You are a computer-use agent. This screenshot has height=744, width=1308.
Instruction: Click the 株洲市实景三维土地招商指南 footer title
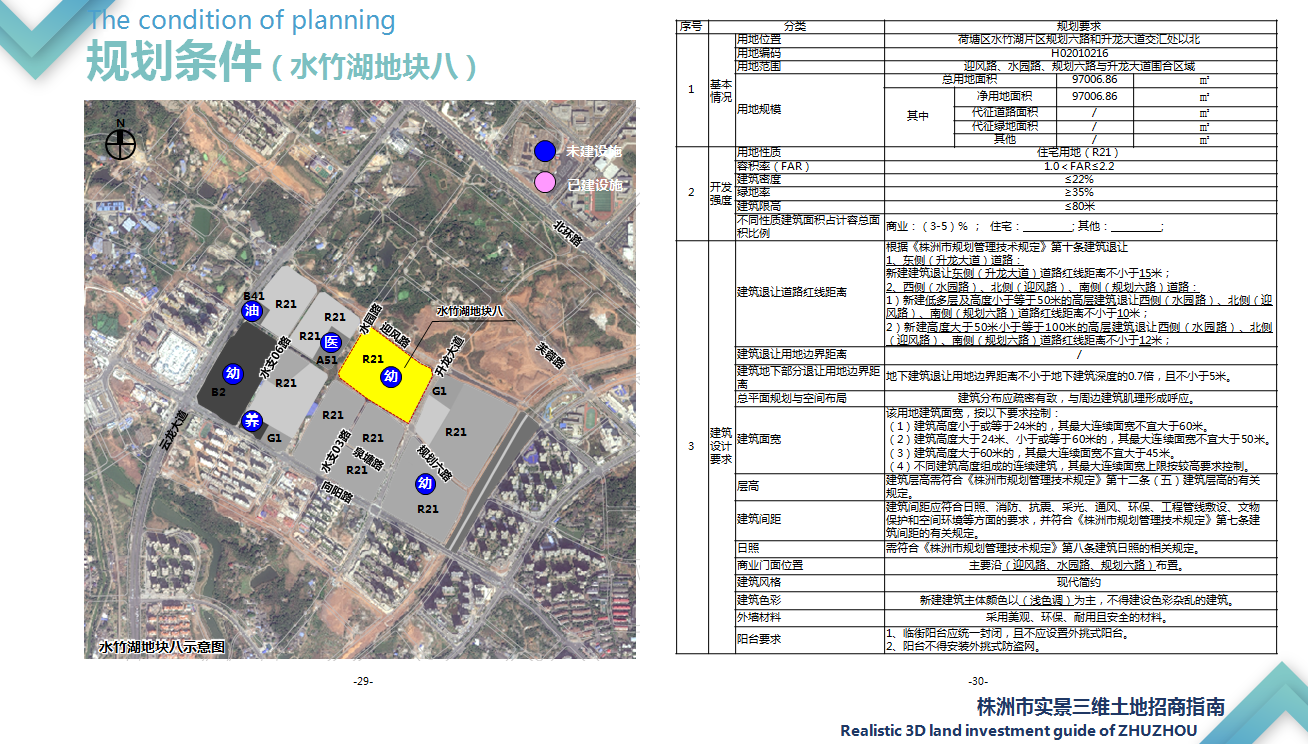tap(1100, 706)
